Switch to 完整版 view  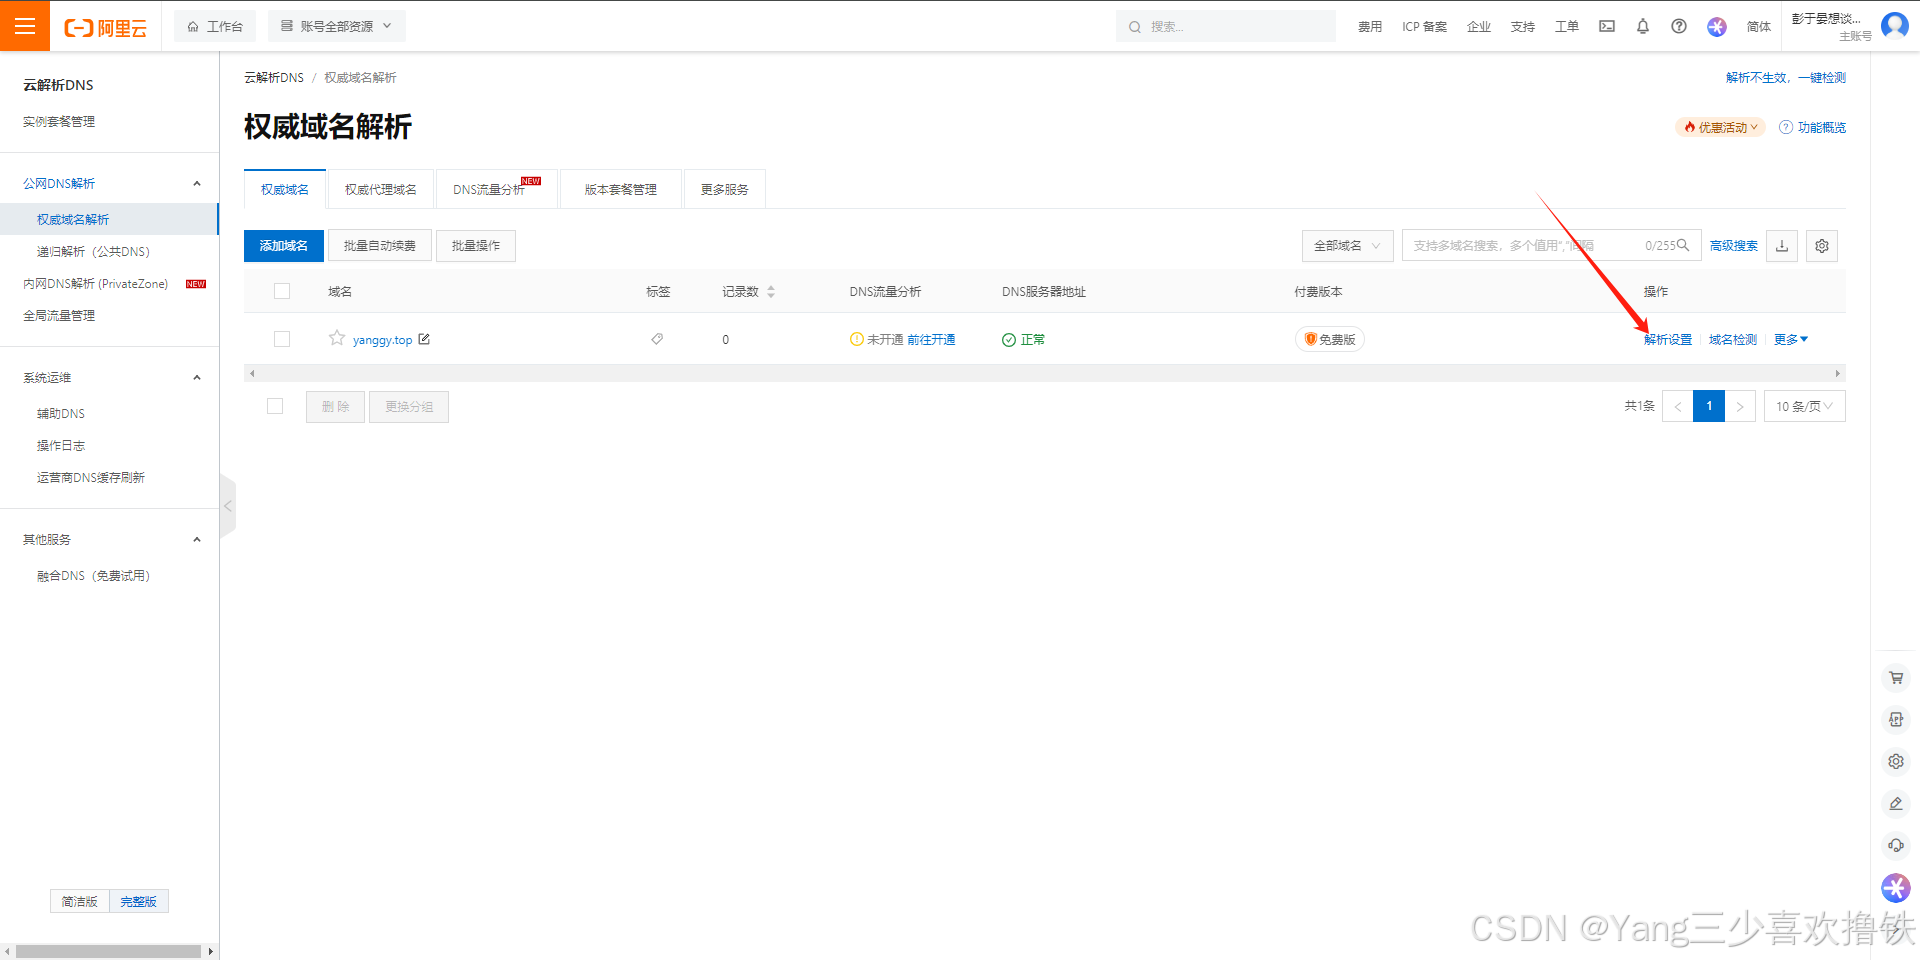[139, 901]
